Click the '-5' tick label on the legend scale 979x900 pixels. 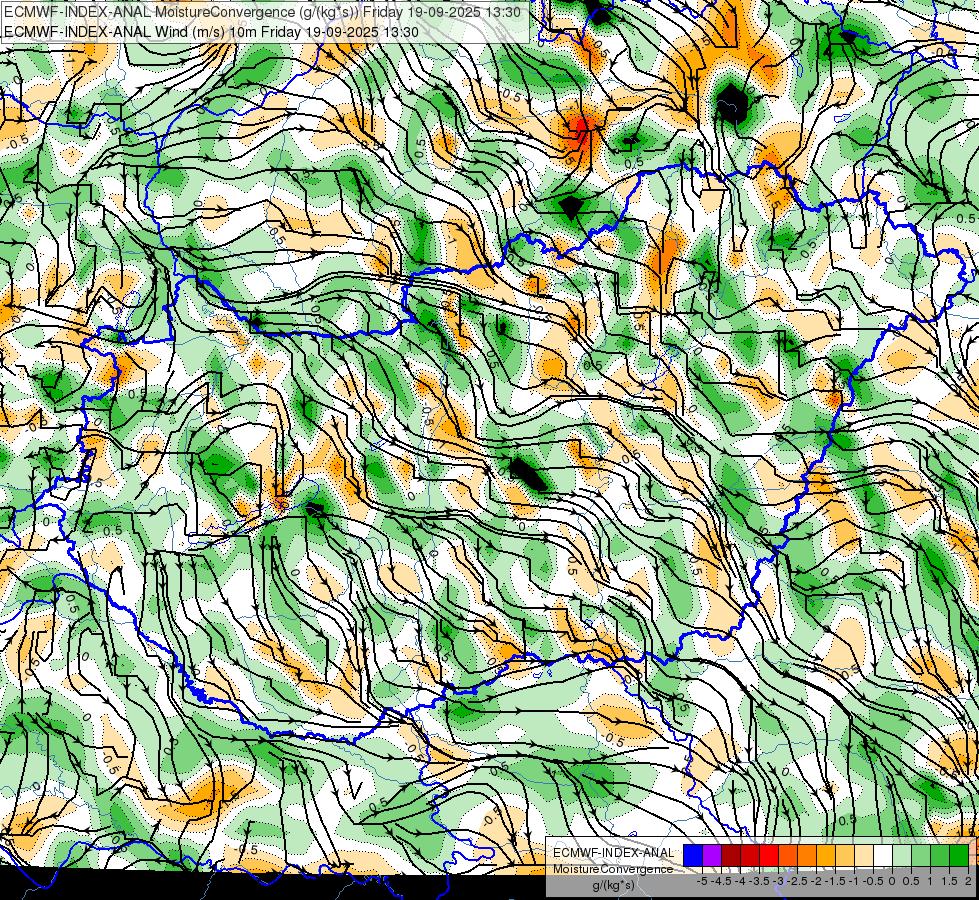702,881
